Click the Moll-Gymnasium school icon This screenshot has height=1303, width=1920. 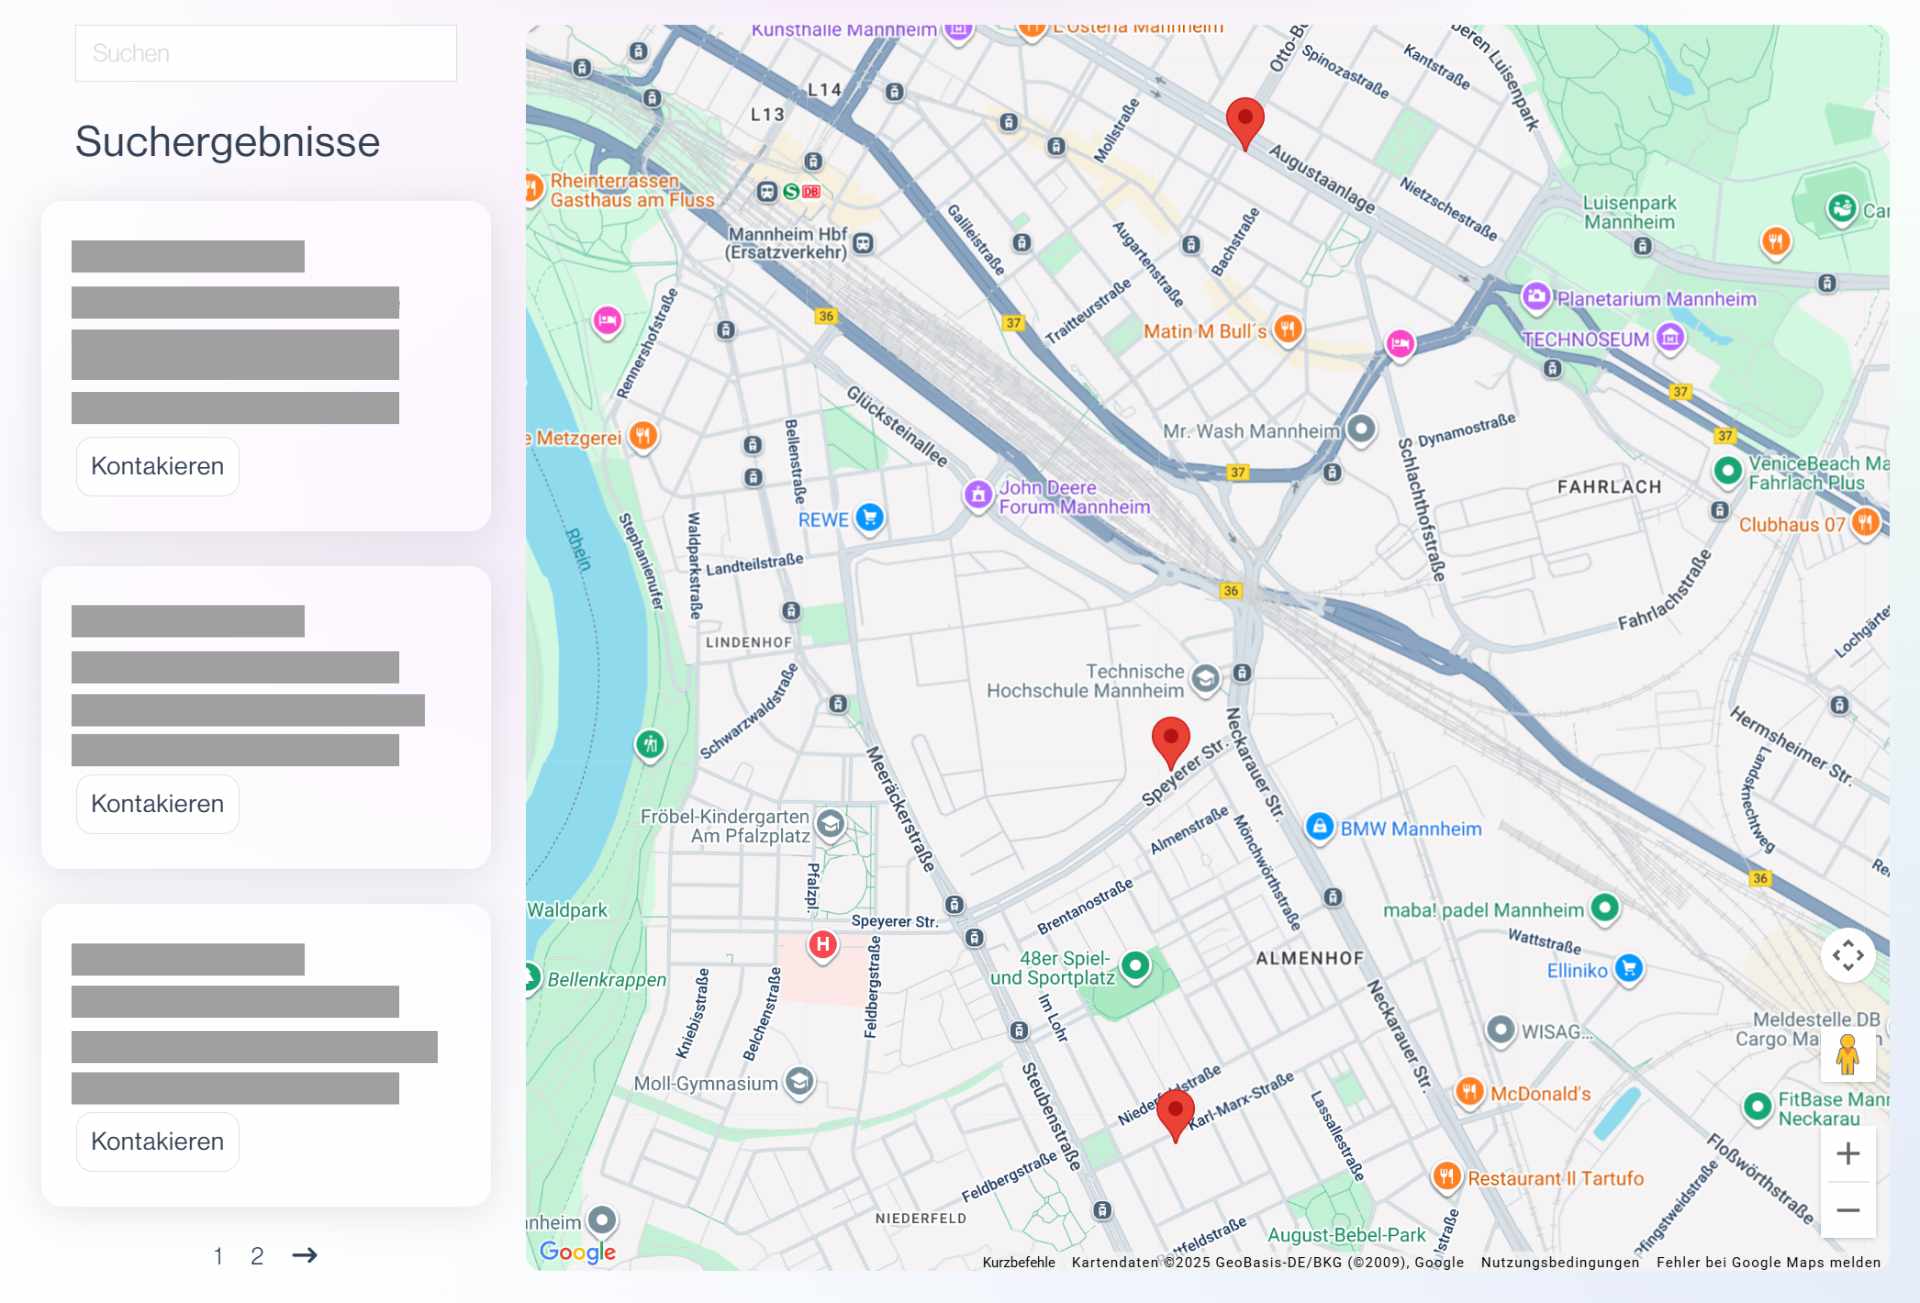pyautogui.click(x=799, y=1082)
